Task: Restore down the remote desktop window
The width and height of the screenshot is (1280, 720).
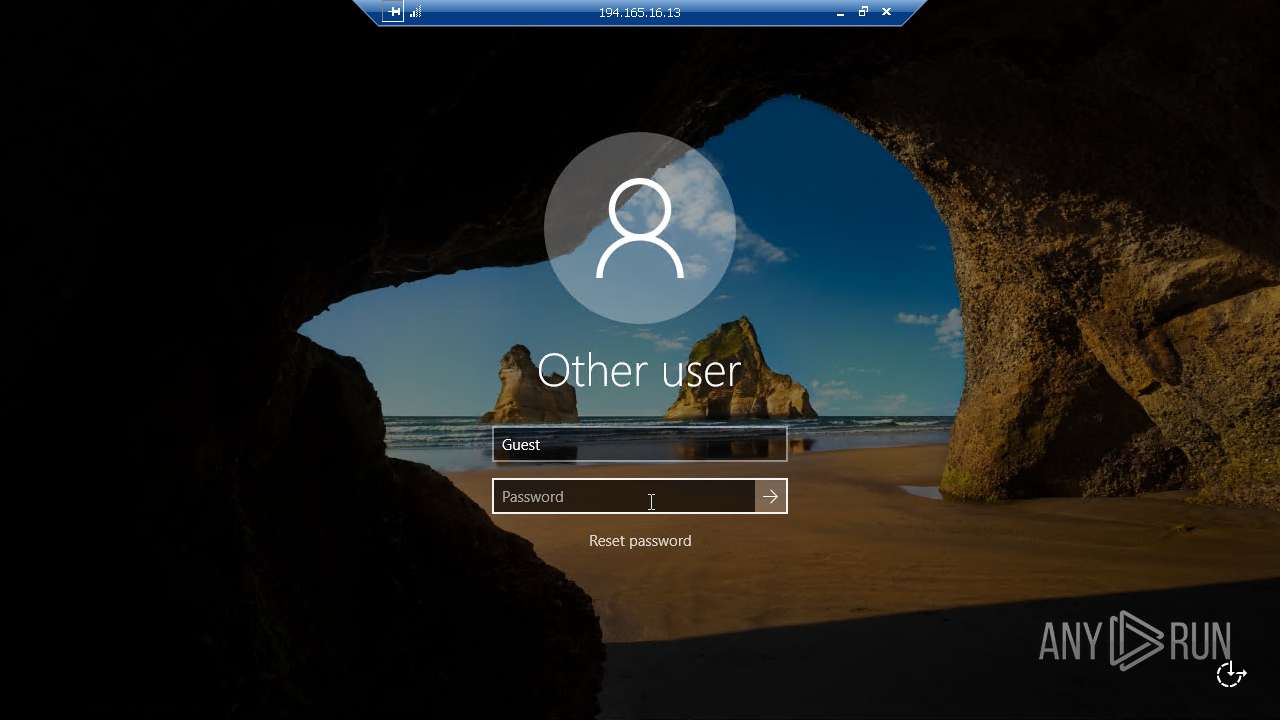Action: [x=863, y=12]
